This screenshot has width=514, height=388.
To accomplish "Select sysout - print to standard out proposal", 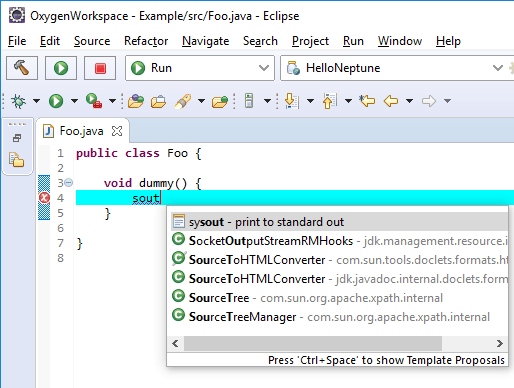I will coord(340,222).
